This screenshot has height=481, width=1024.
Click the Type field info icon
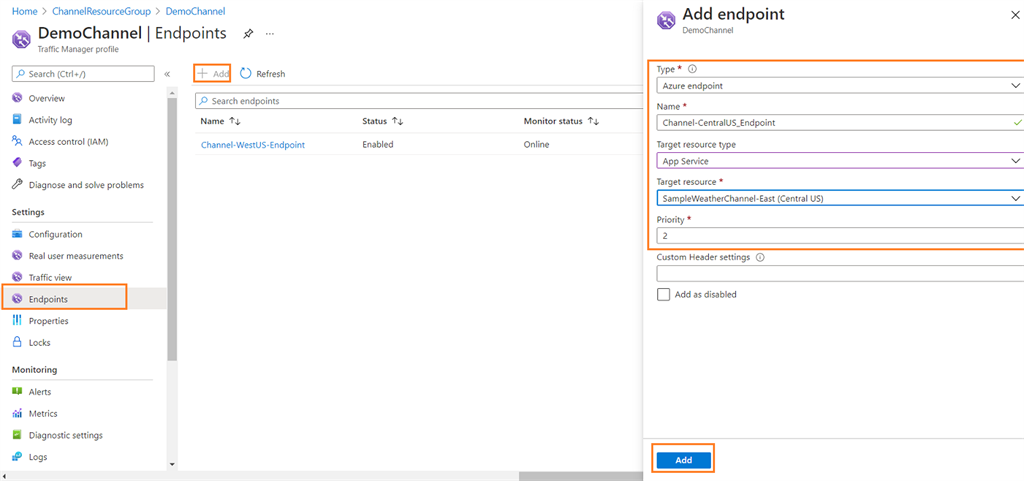[693, 69]
